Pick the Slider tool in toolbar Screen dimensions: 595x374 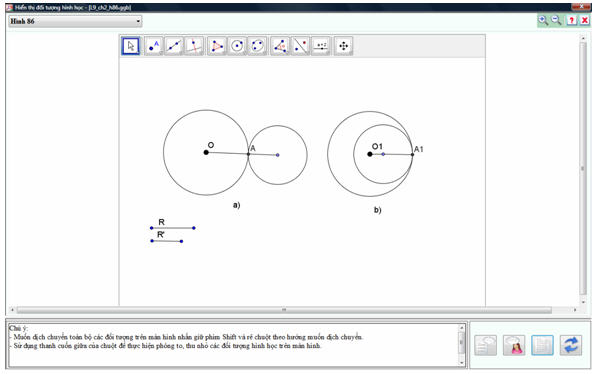tap(321, 46)
